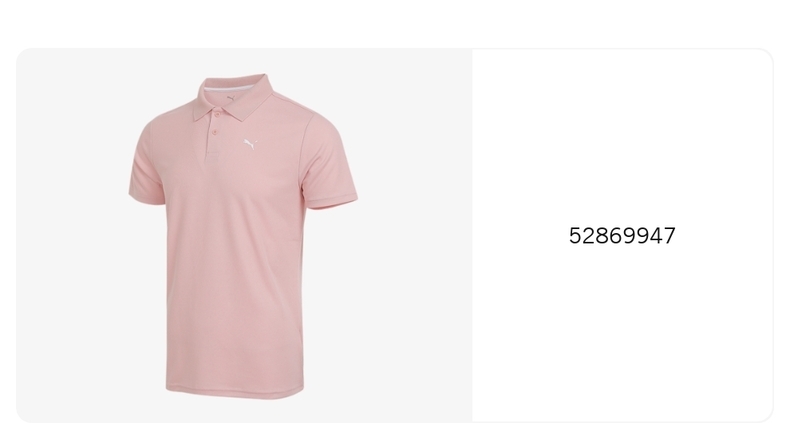Click the white inner neckline band of collar
Image resolution: width=790 pixels, height=423 pixels.
pyautogui.click(x=227, y=90)
